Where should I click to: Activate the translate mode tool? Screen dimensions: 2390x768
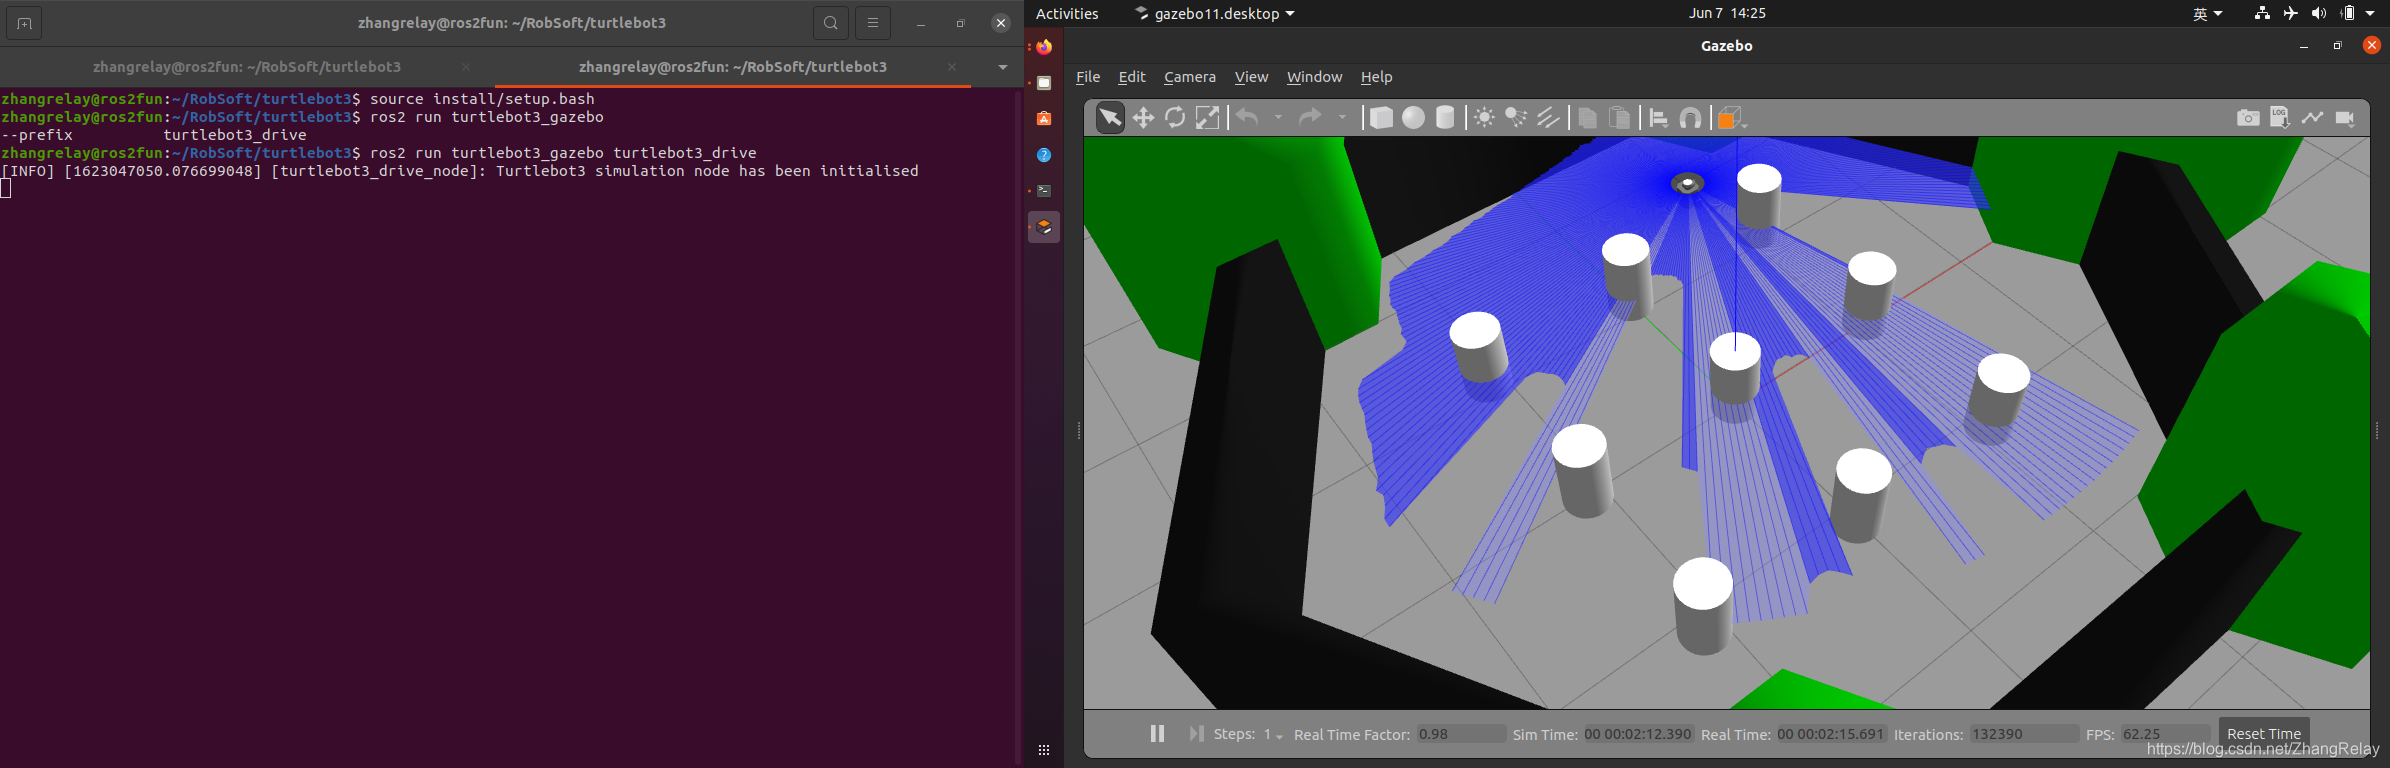coord(1143,118)
